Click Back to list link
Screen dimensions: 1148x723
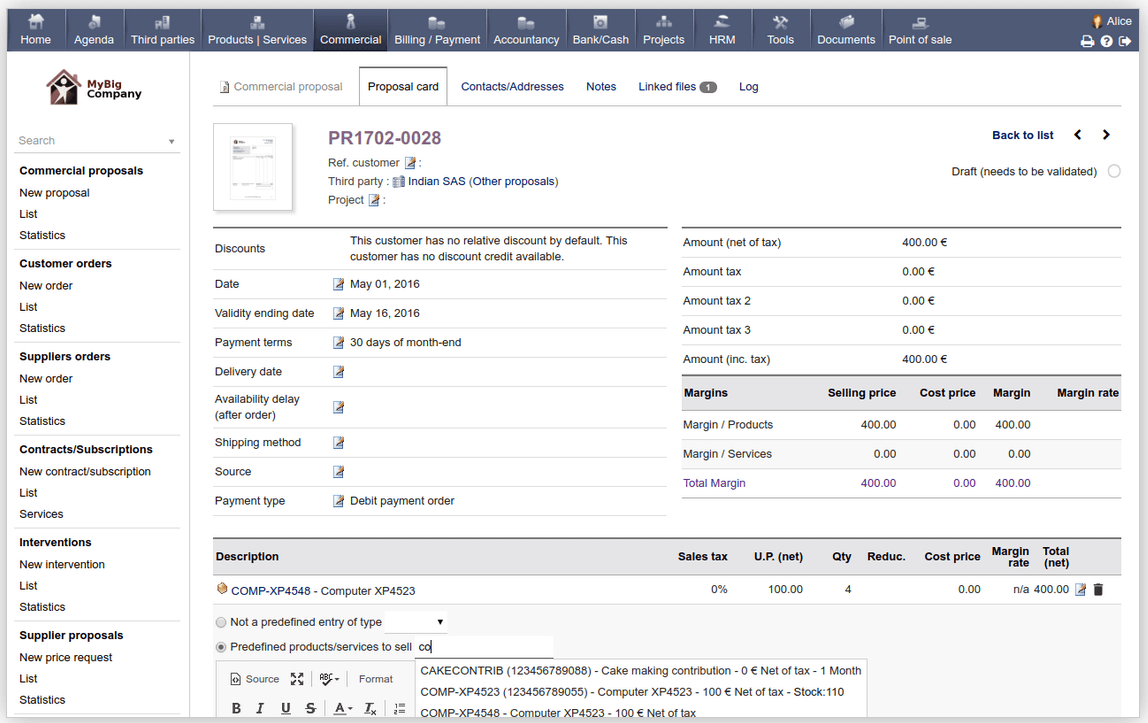(x=1022, y=135)
